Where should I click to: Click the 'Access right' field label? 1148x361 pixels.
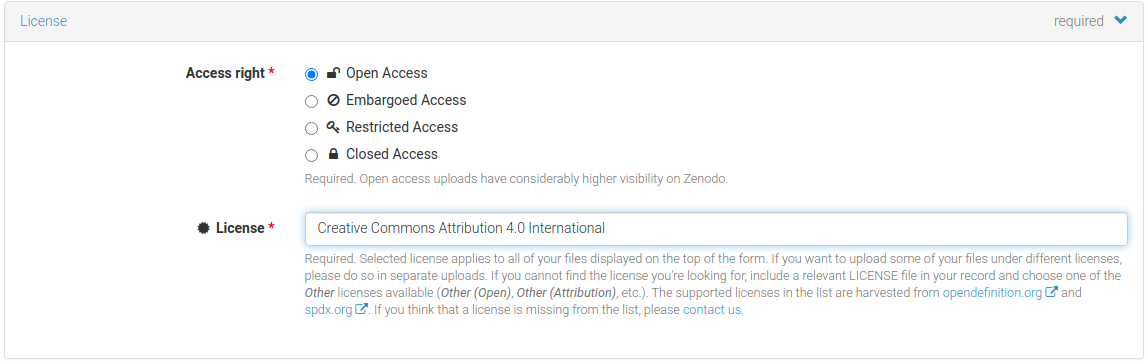click(226, 73)
